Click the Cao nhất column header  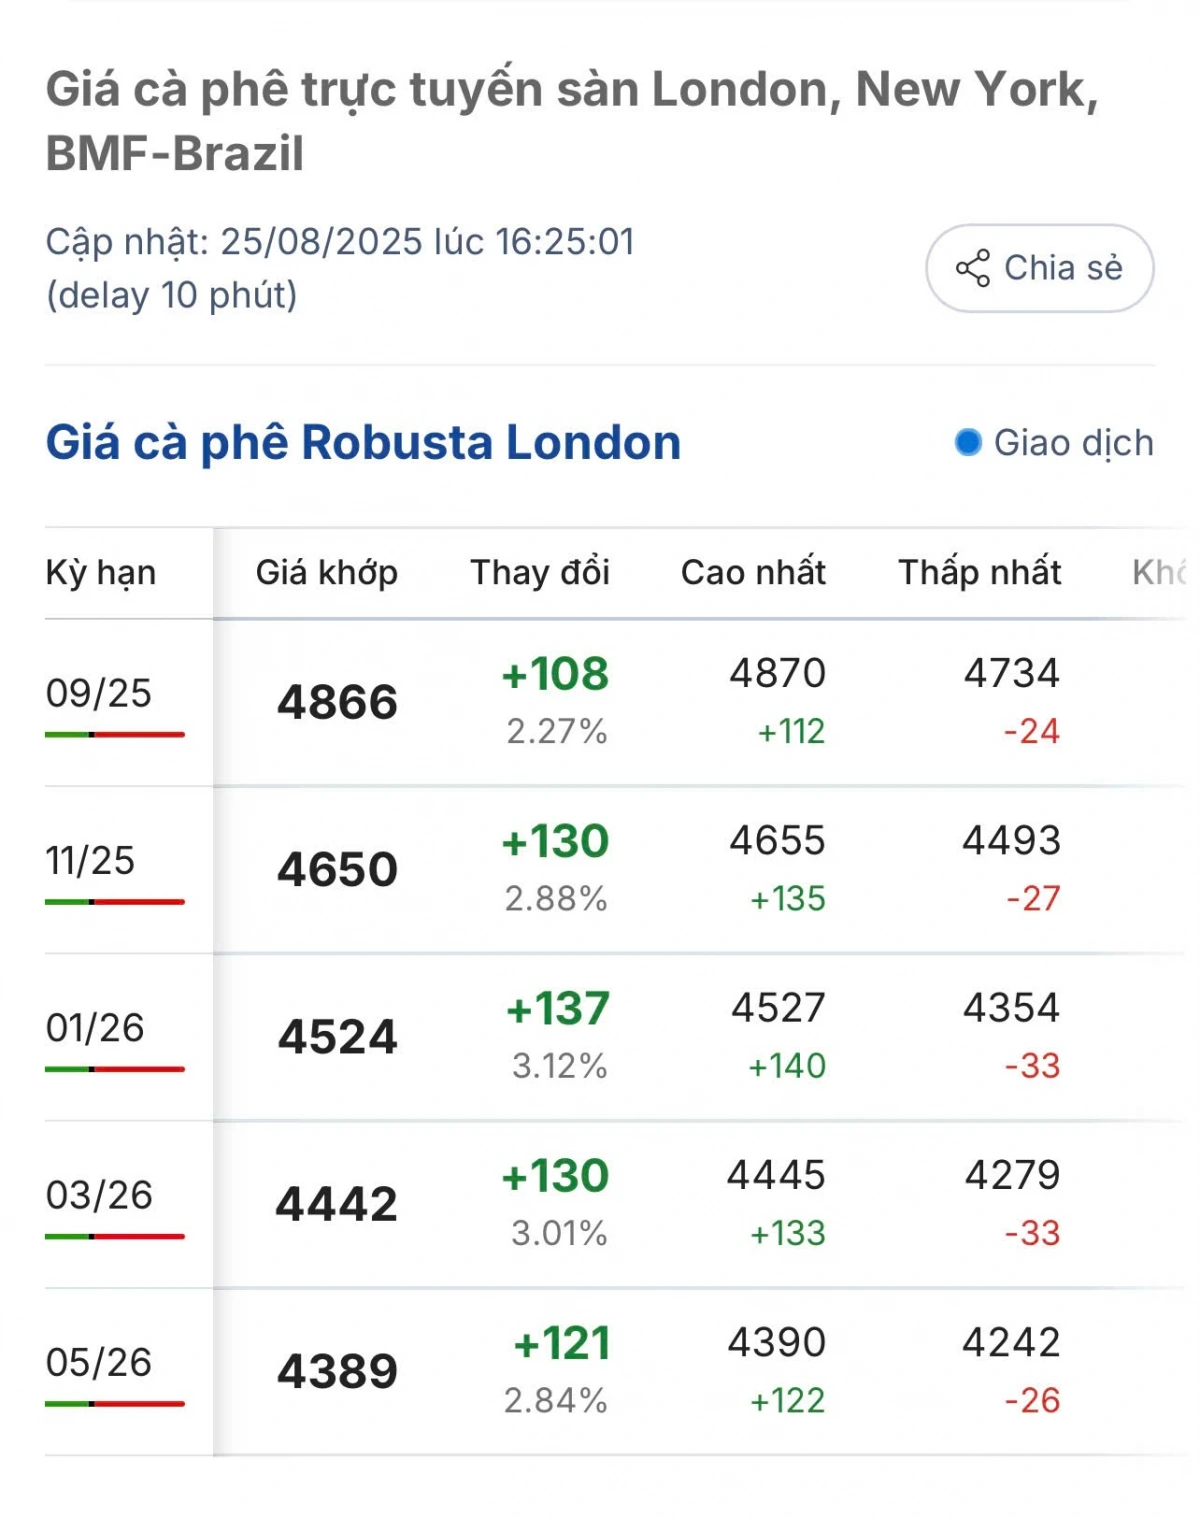pyautogui.click(x=753, y=572)
